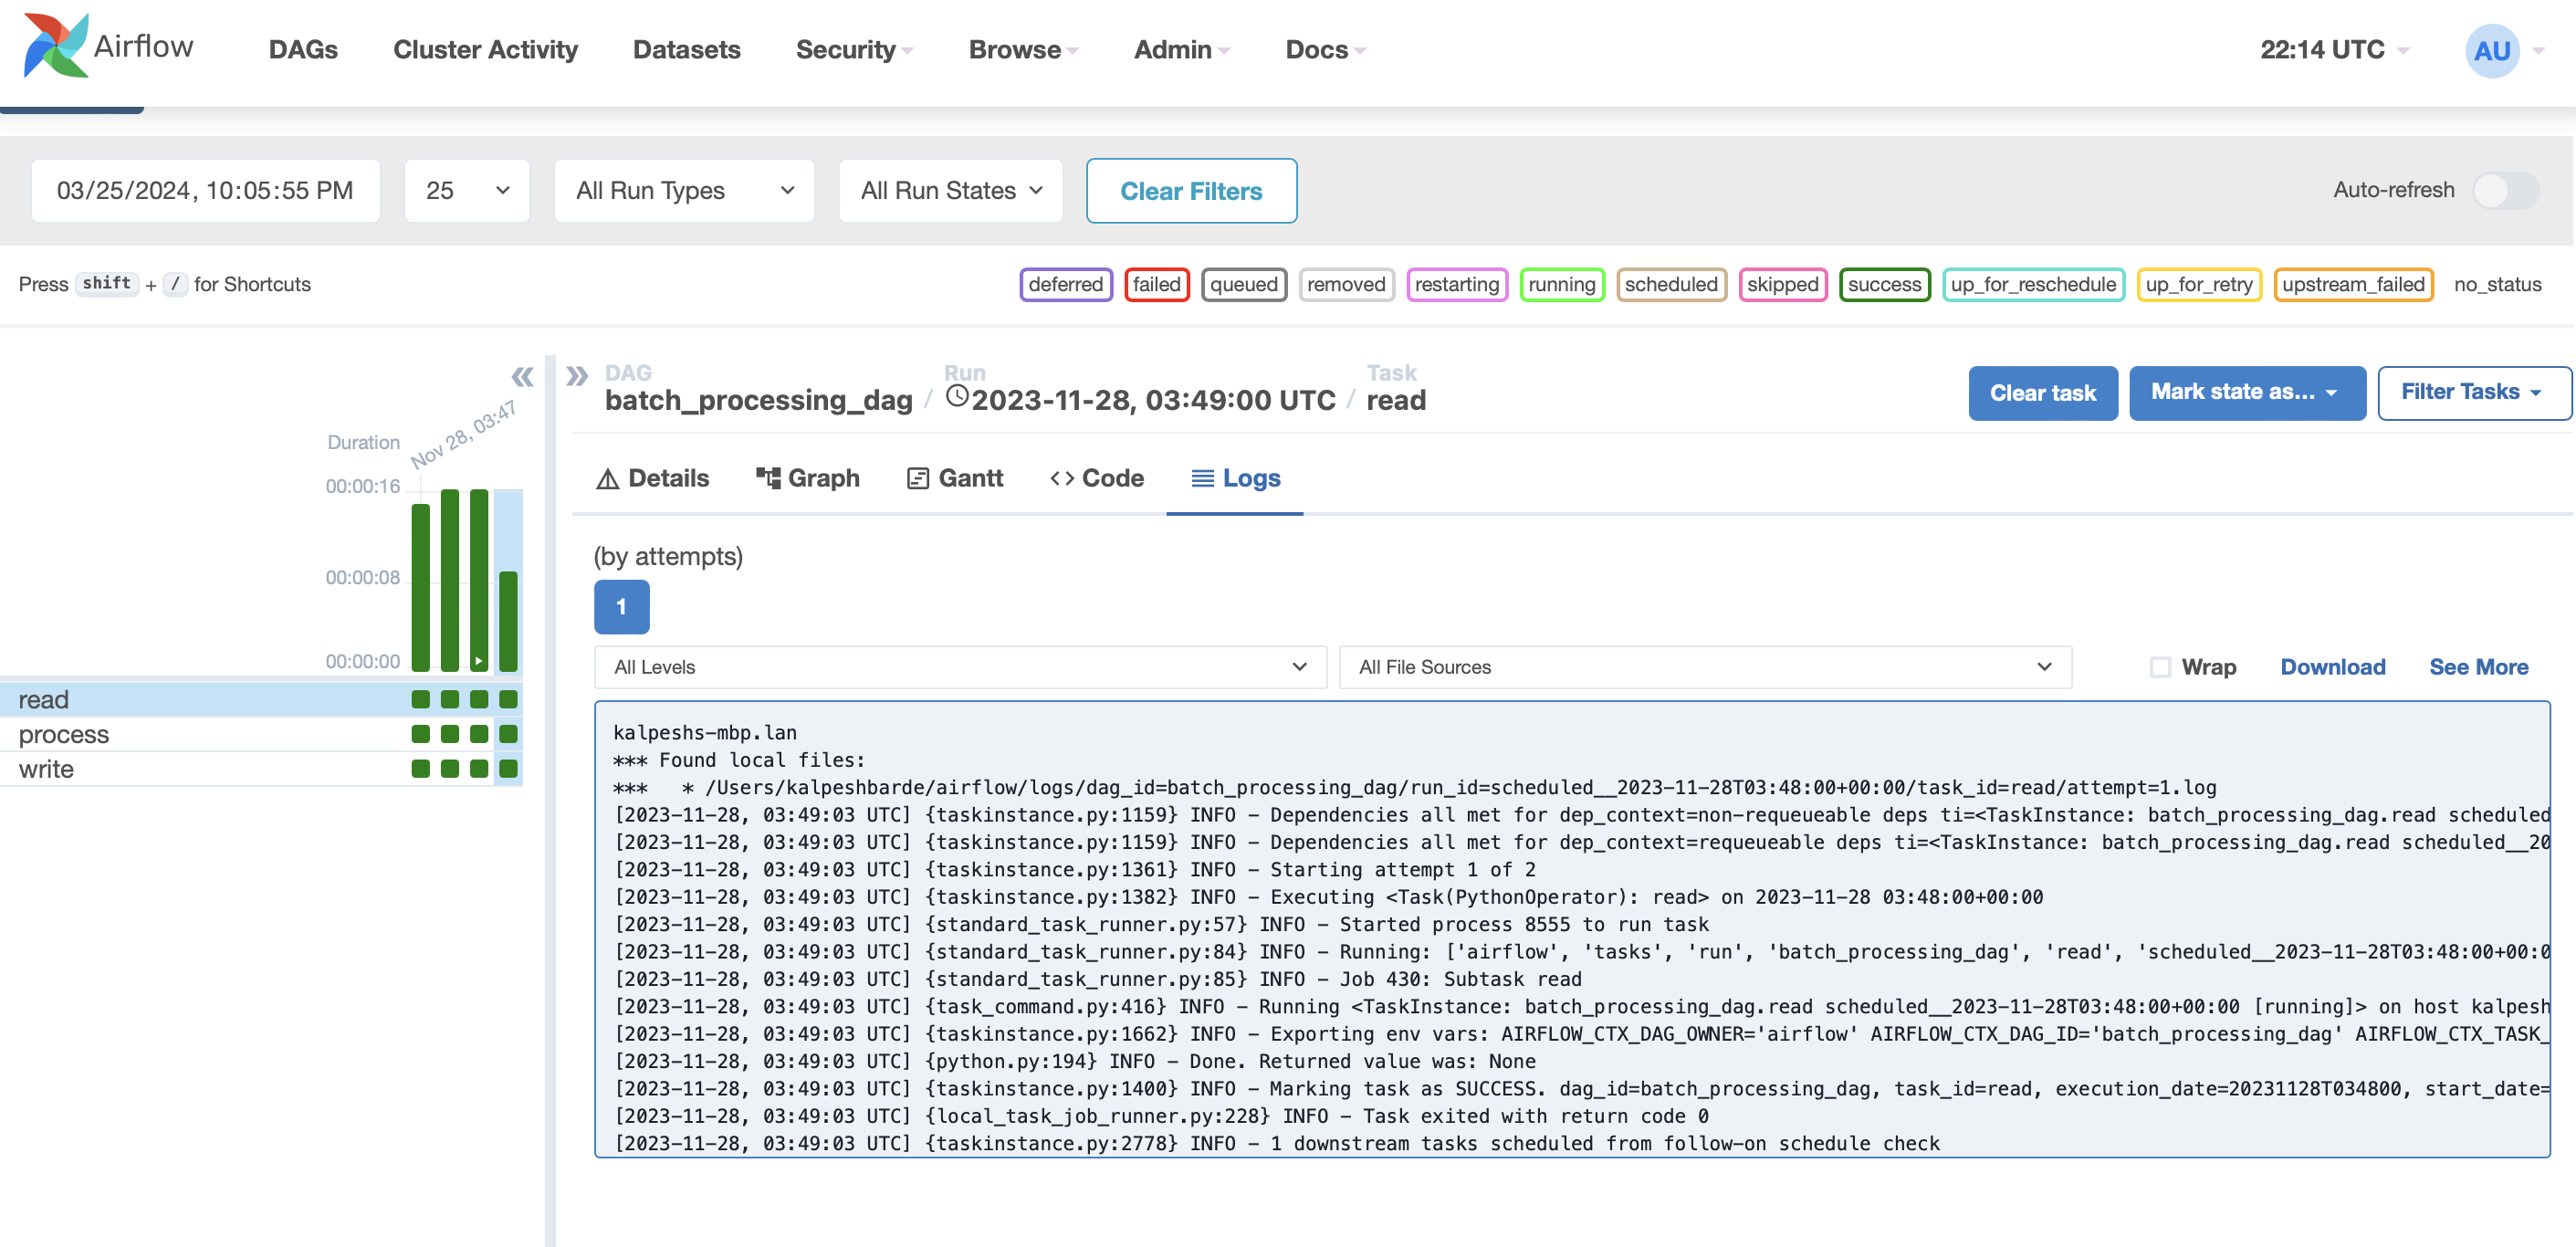The width and height of the screenshot is (2576, 1247).
Task: Click the Details tab warning triangle icon
Action: coord(607,479)
